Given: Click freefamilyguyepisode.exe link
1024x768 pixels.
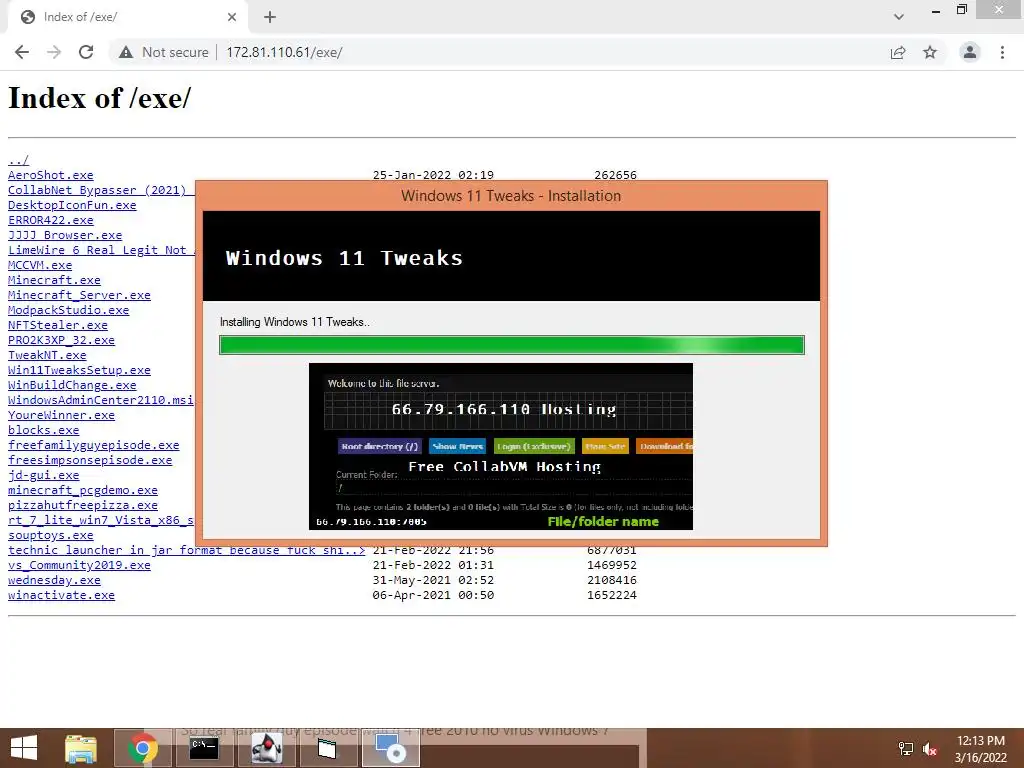Looking at the screenshot, I should pyautogui.click(x=93, y=445).
